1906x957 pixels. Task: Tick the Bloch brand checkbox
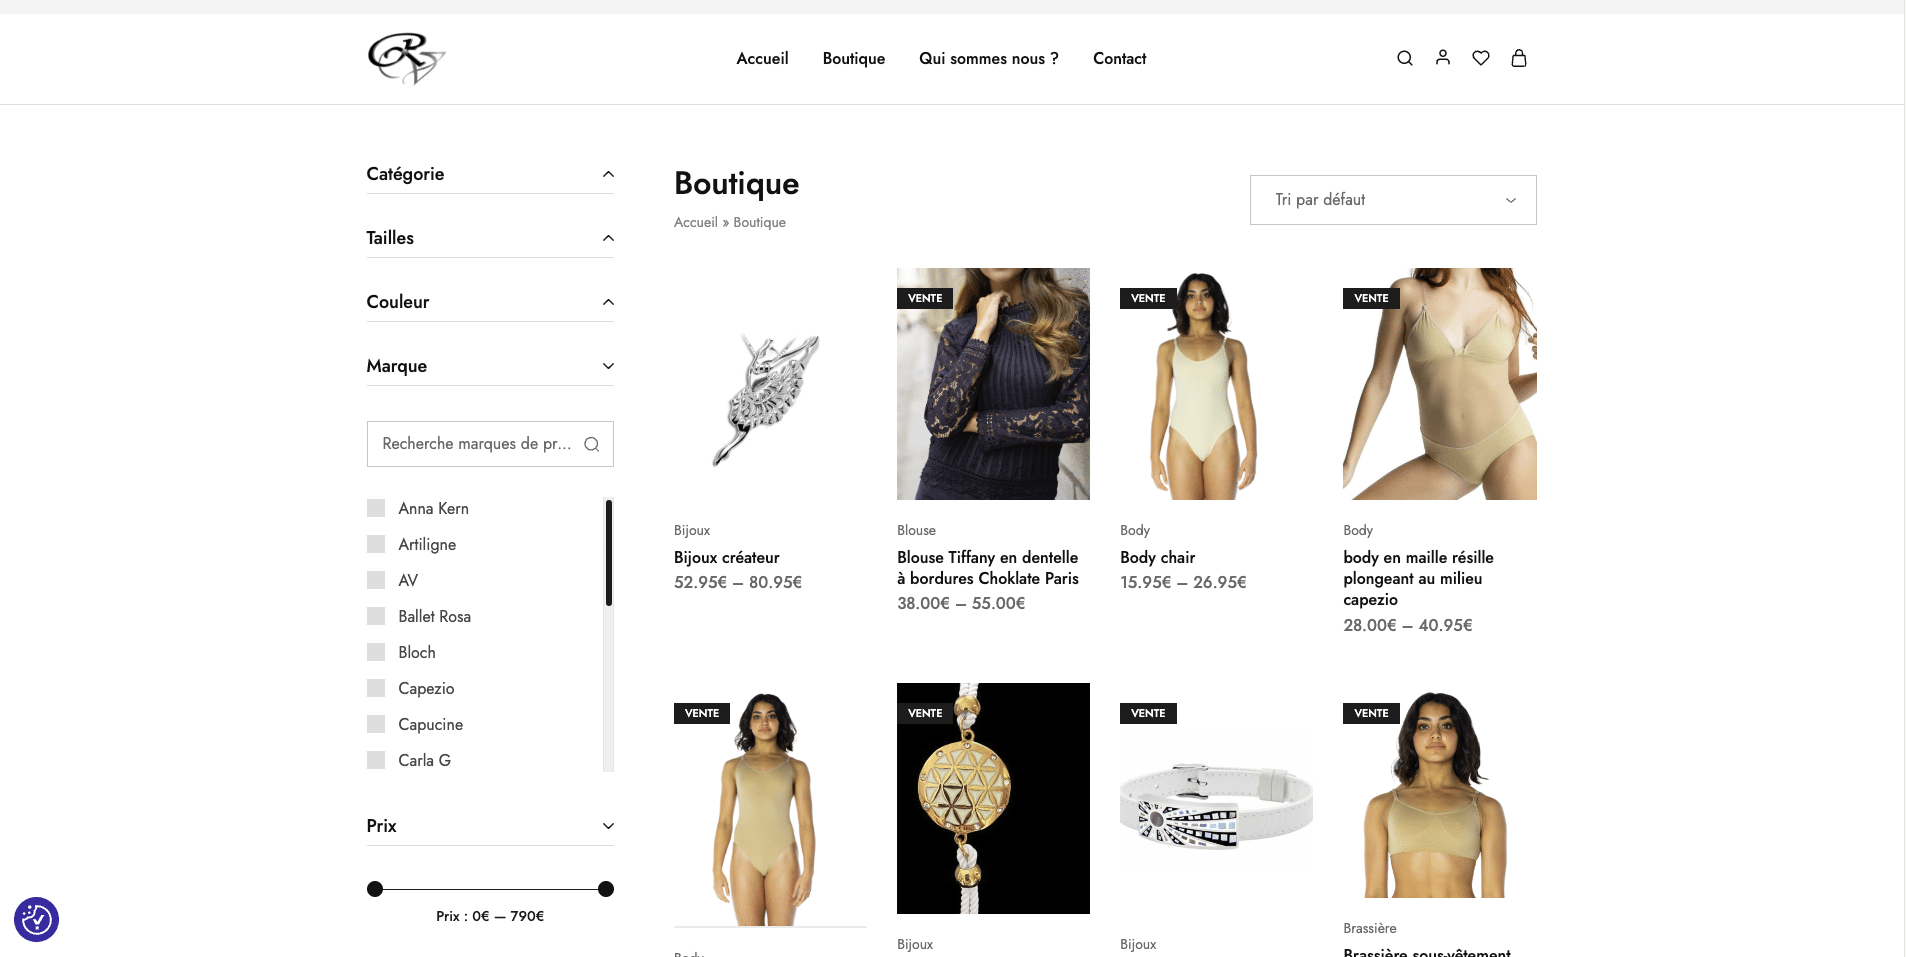point(376,652)
